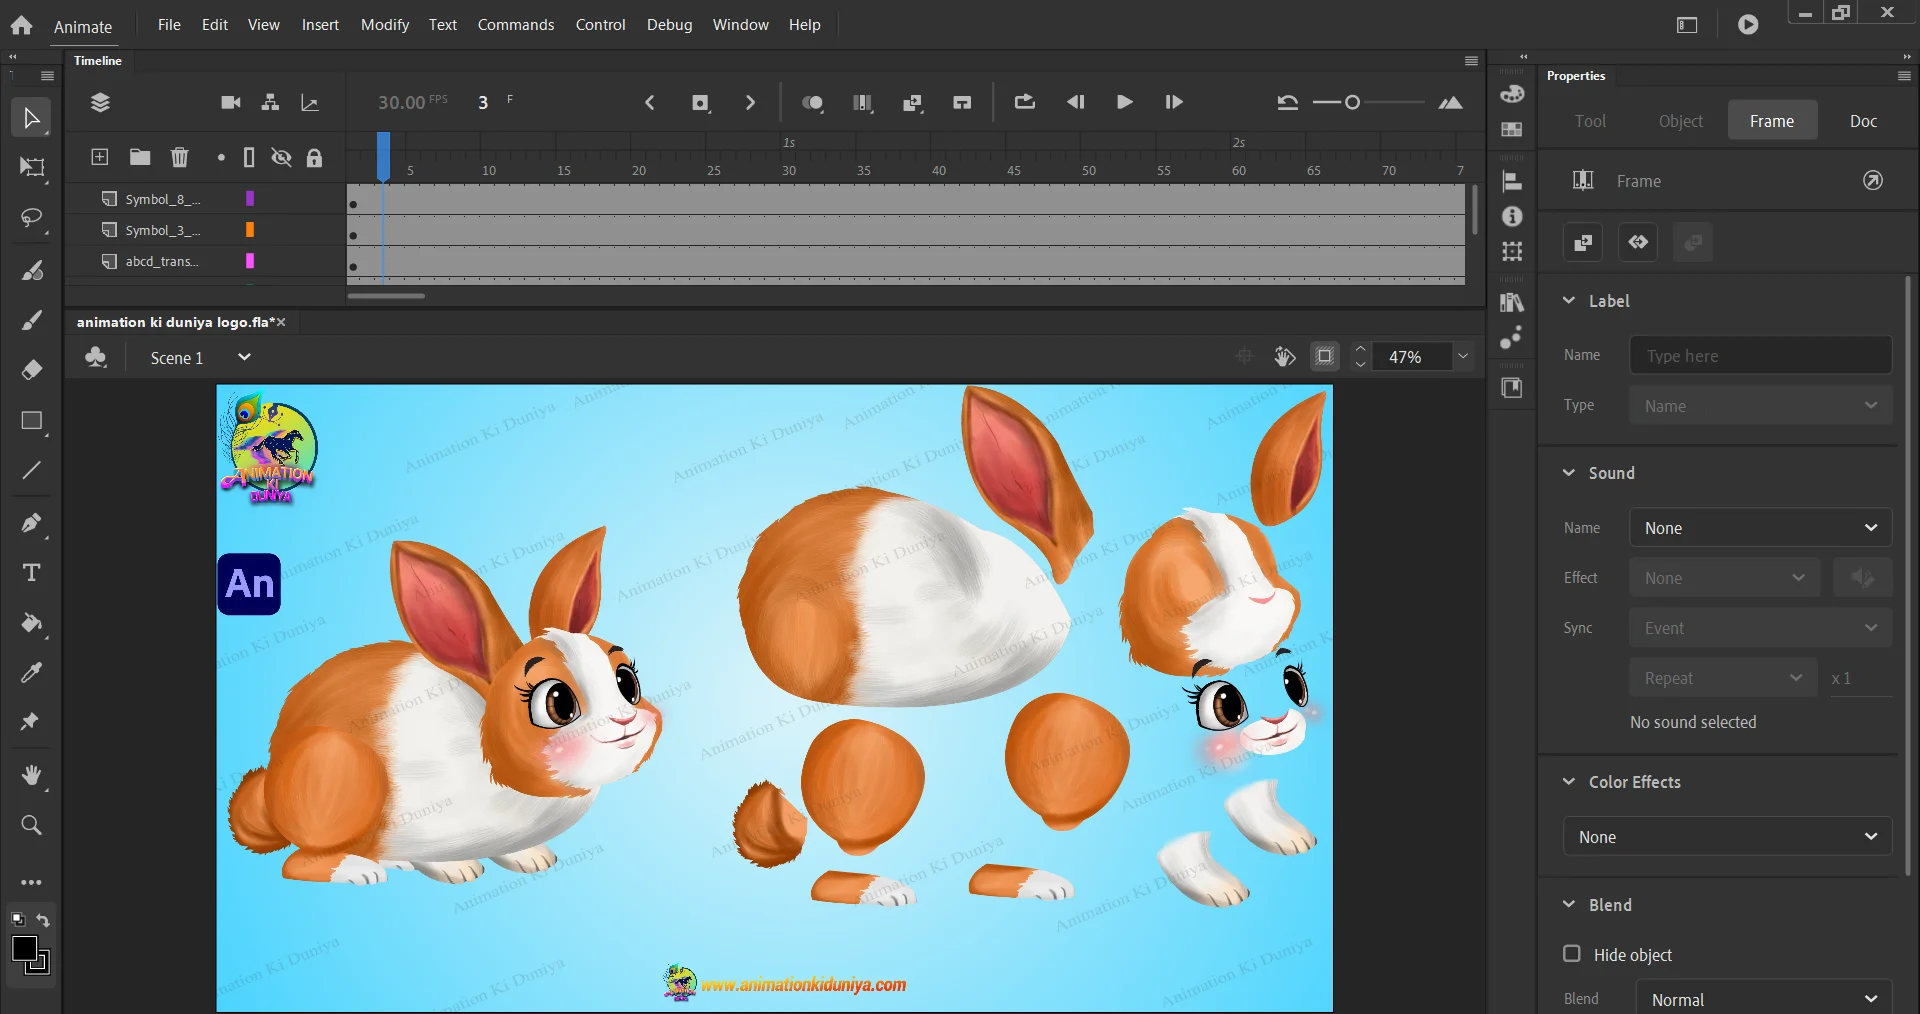Select the Free Transform tool
This screenshot has height=1014, width=1920.
pyautogui.click(x=32, y=167)
